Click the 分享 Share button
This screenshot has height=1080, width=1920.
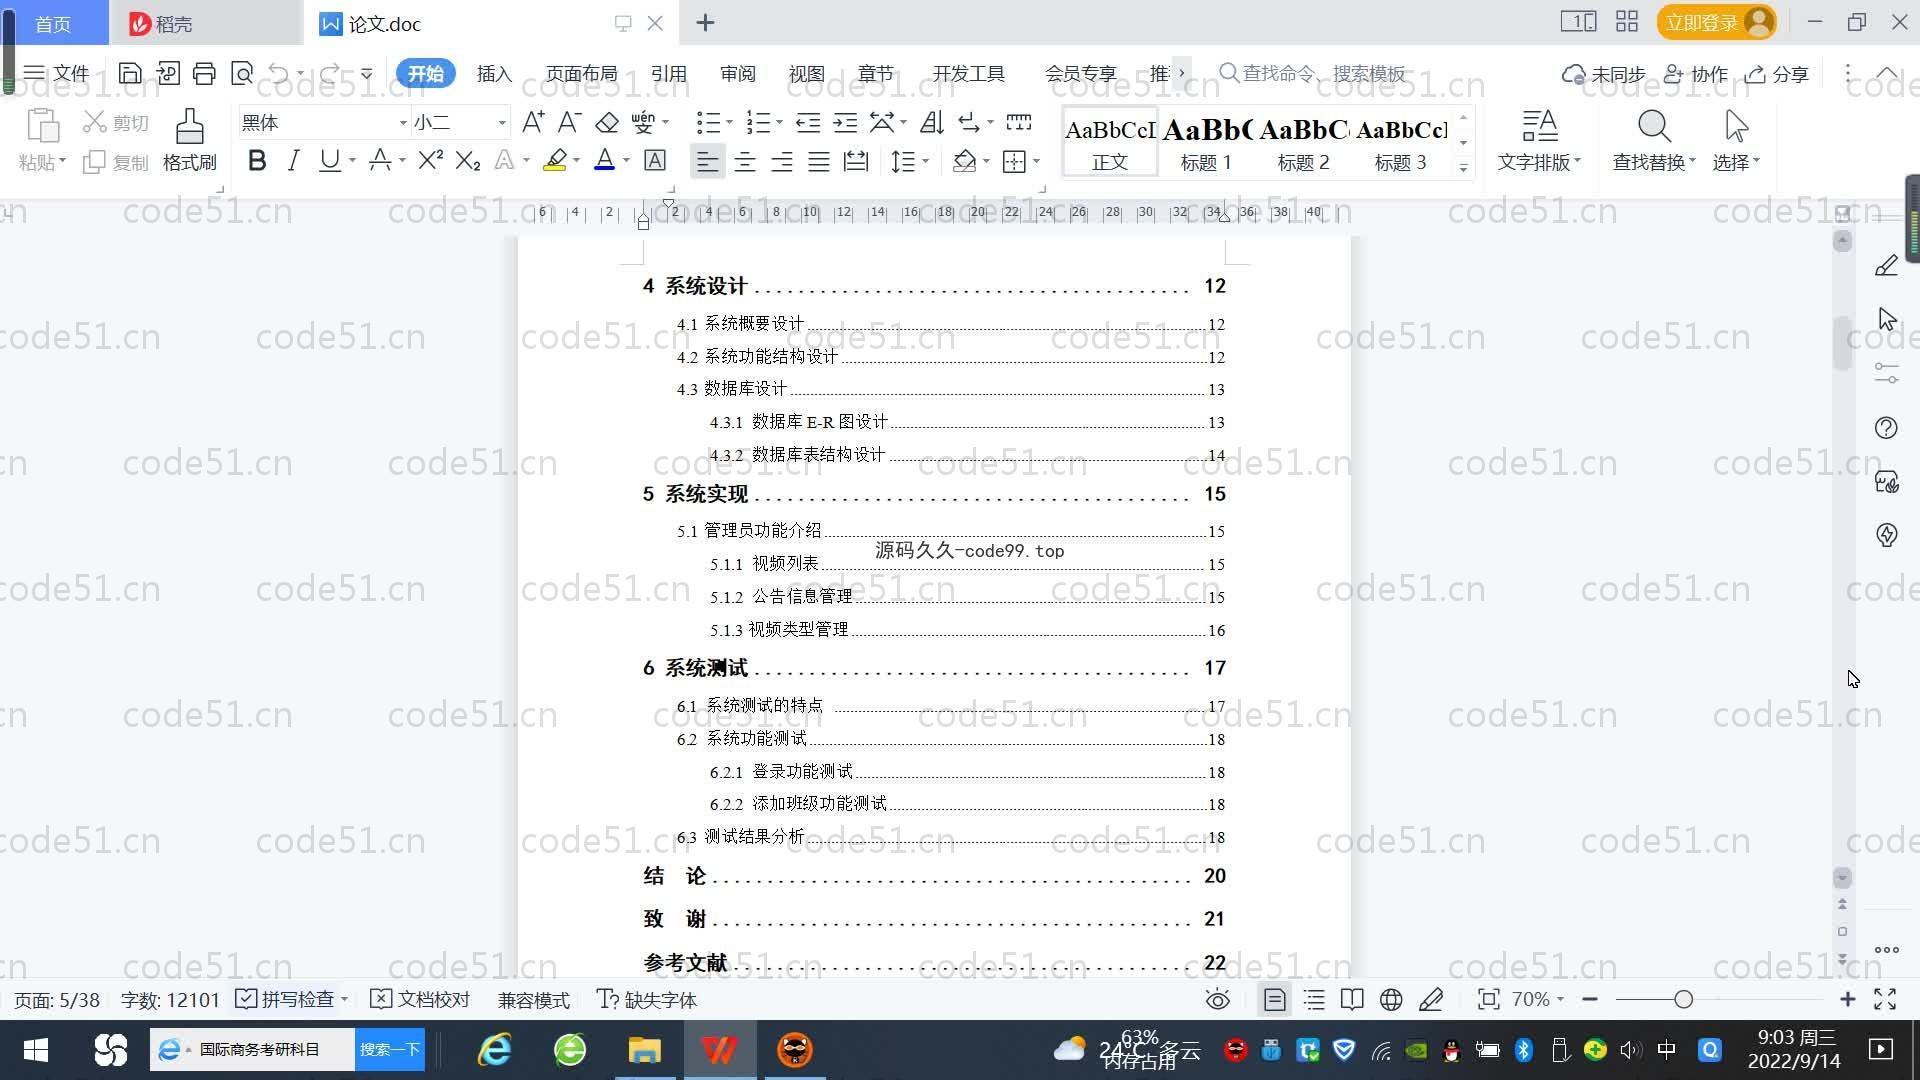(1777, 74)
